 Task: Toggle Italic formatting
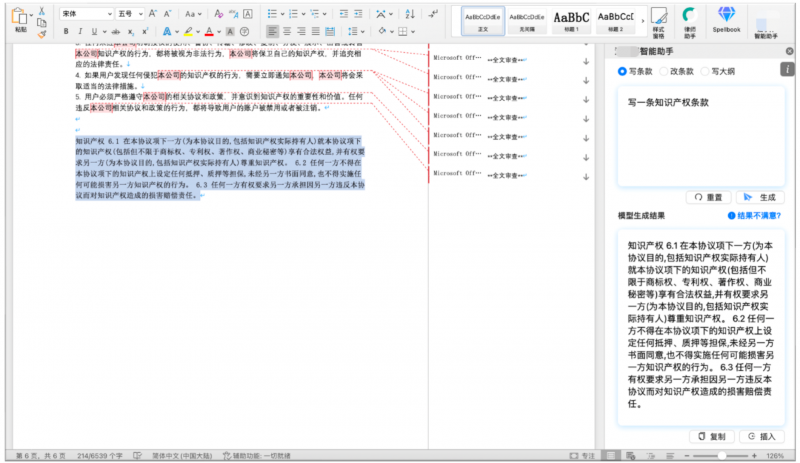point(80,32)
